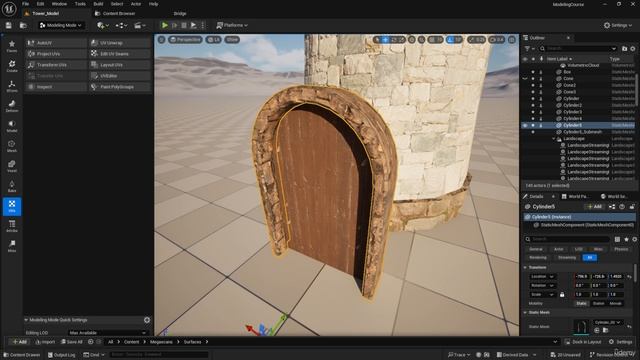Toggle the scale lock icon
This screenshot has height=360, width=640.
click(562, 294)
